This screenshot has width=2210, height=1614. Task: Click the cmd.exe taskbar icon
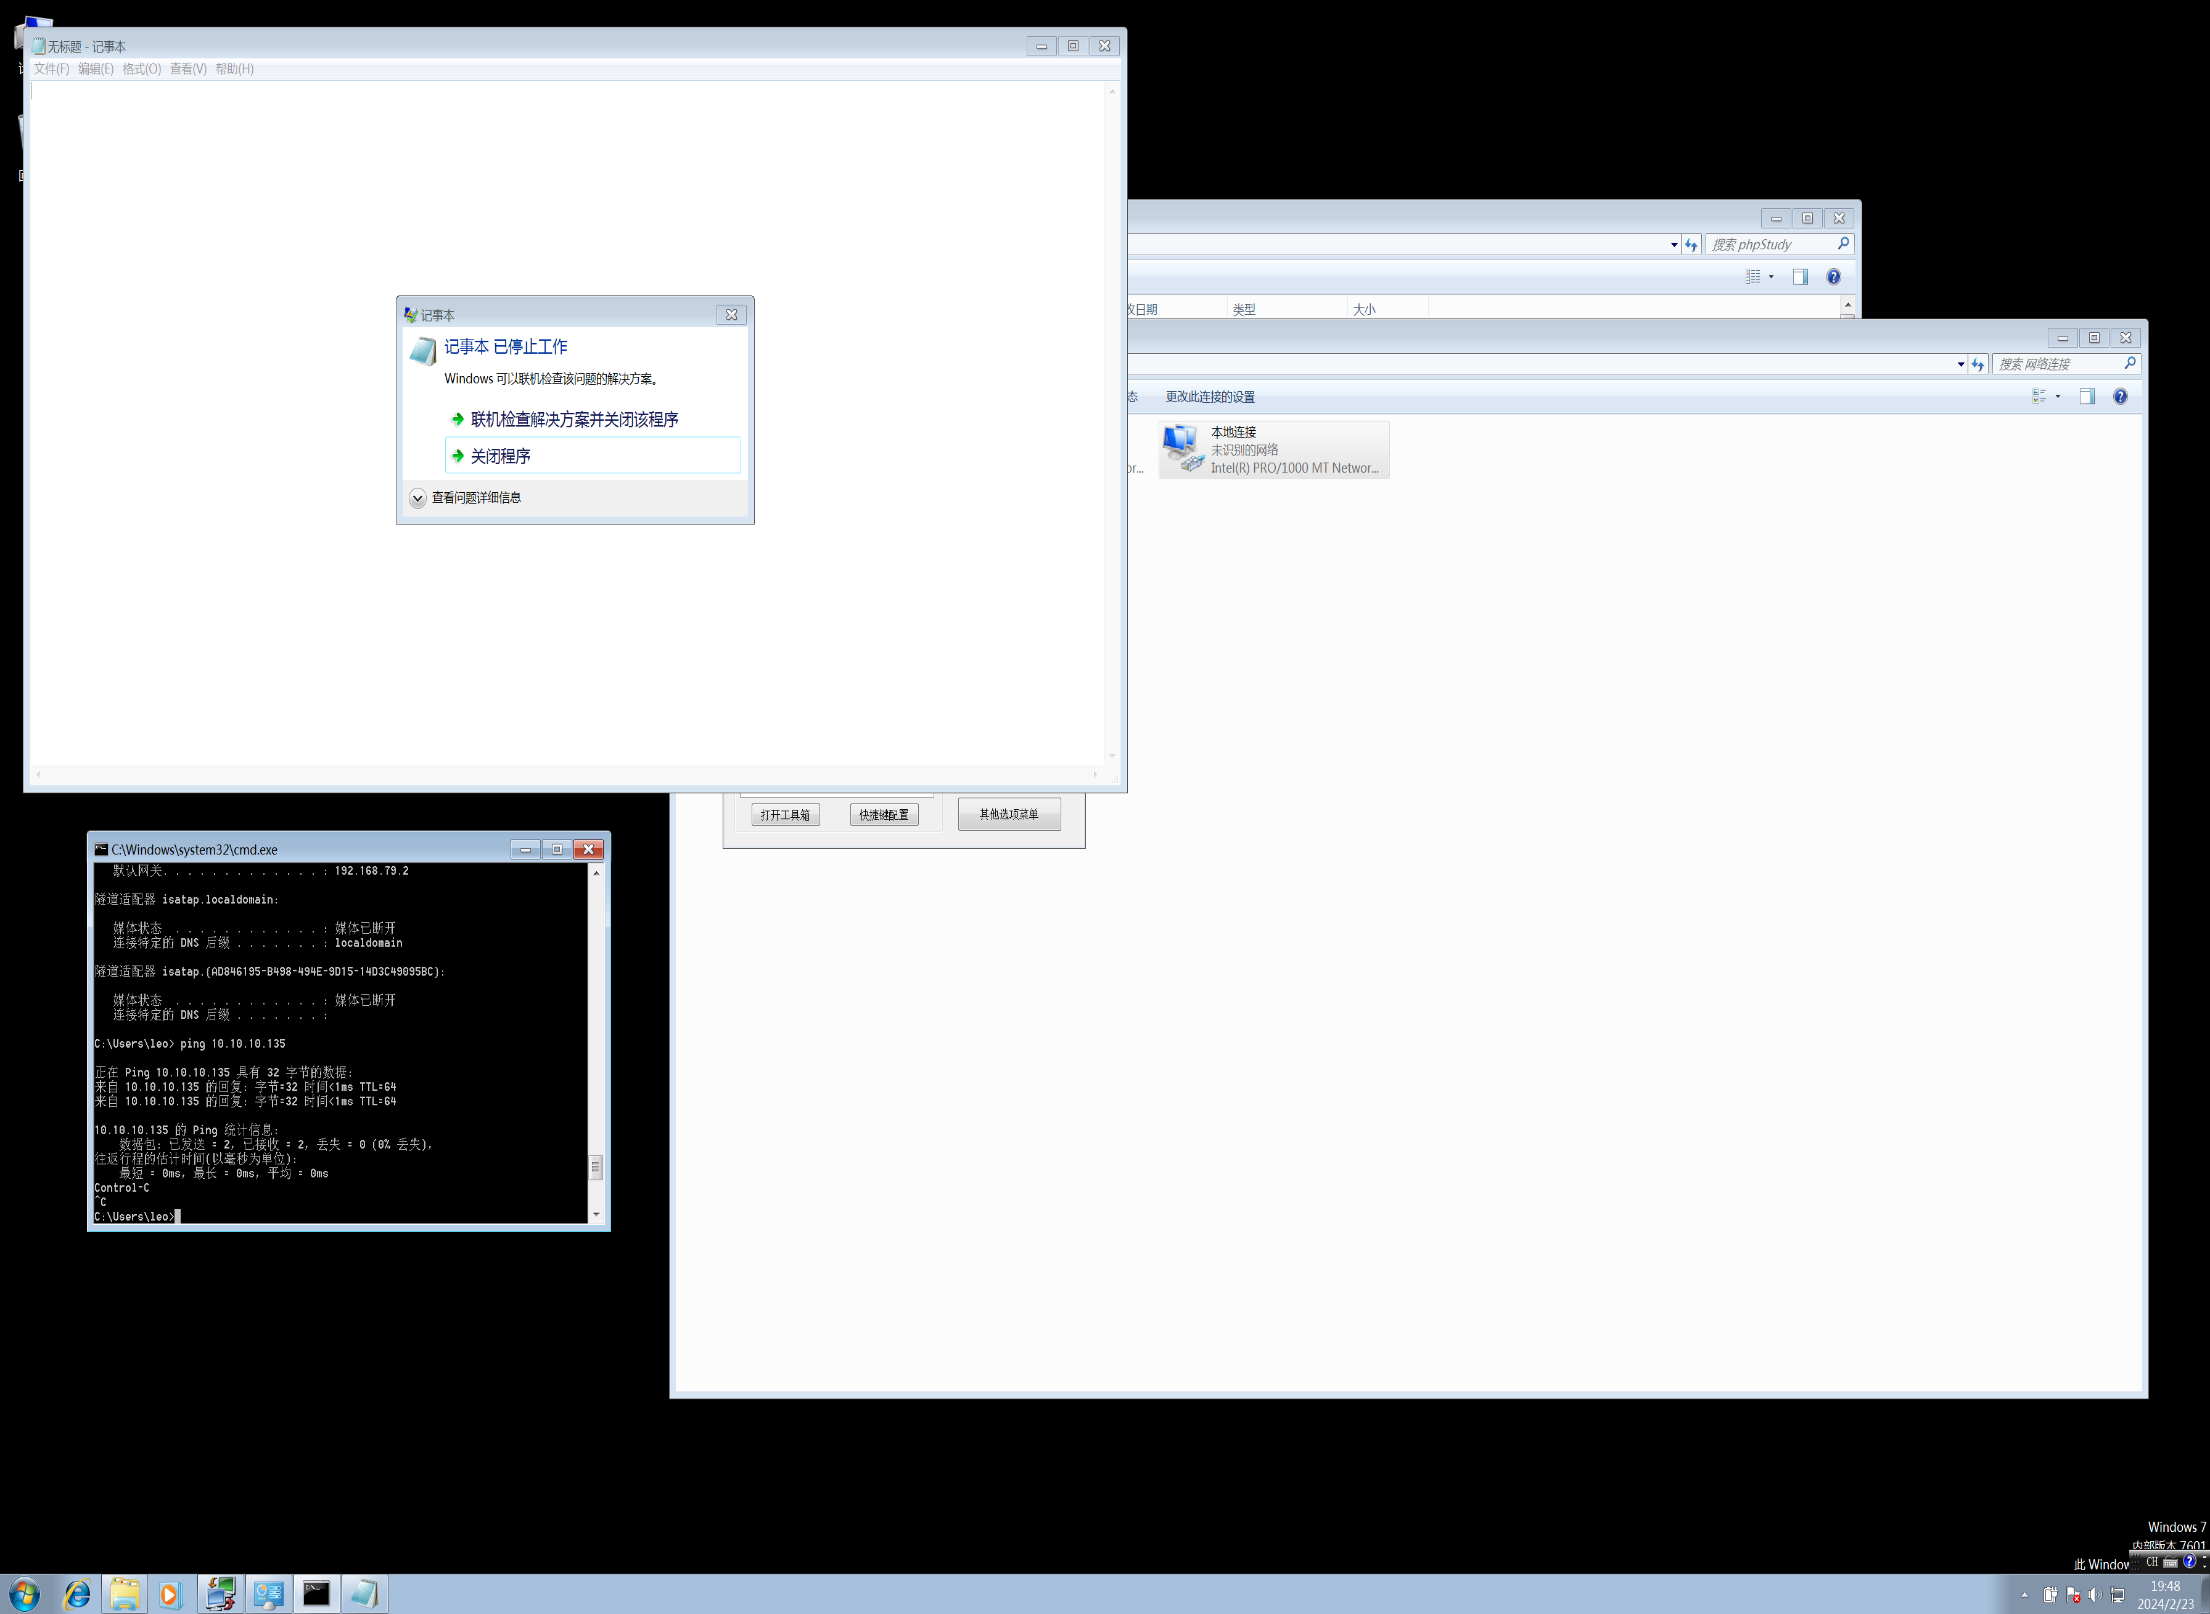coord(316,1594)
